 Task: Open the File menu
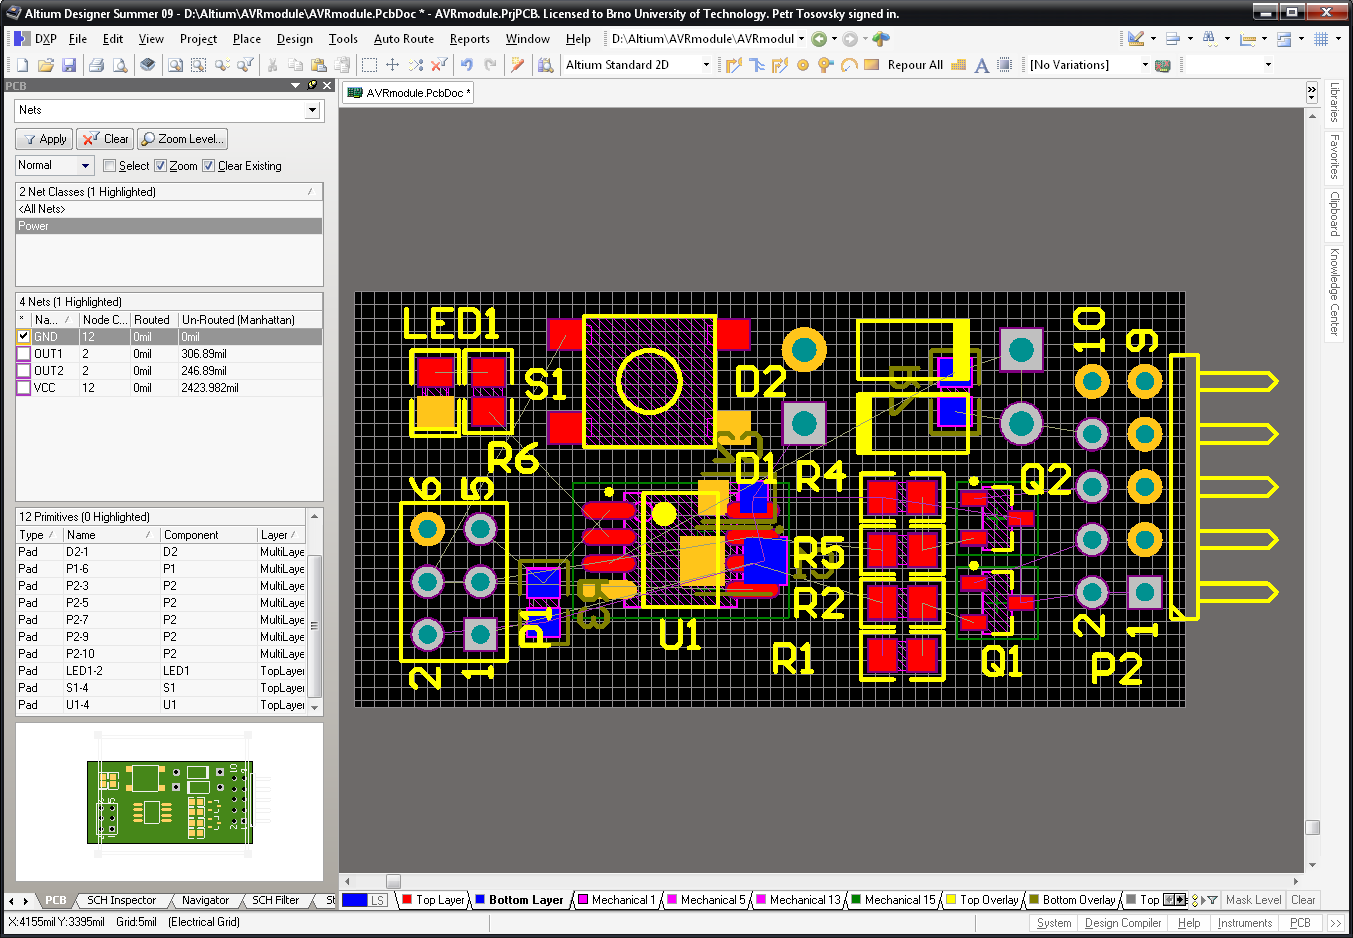pyautogui.click(x=78, y=39)
